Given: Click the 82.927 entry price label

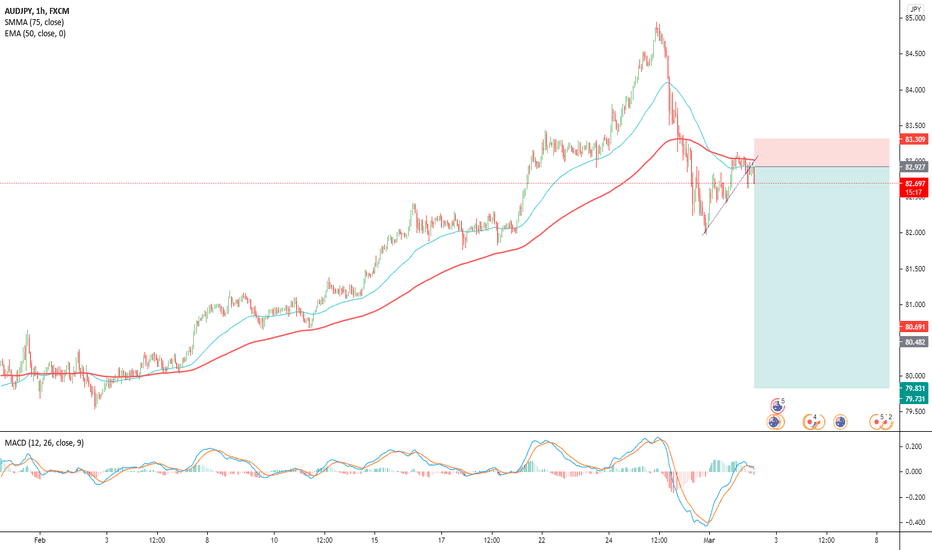Looking at the screenshot, I should click(914, 167).
